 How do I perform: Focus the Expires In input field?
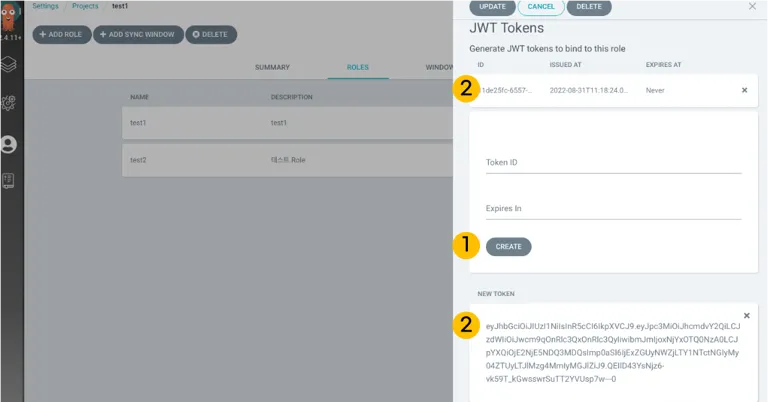[x=614, y=209]
